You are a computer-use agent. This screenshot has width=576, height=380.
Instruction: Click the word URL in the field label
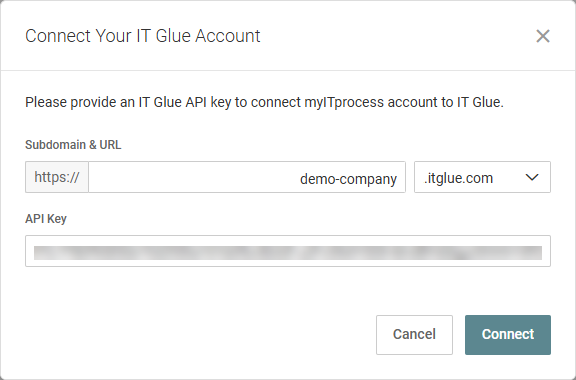(x=110, y=145)
